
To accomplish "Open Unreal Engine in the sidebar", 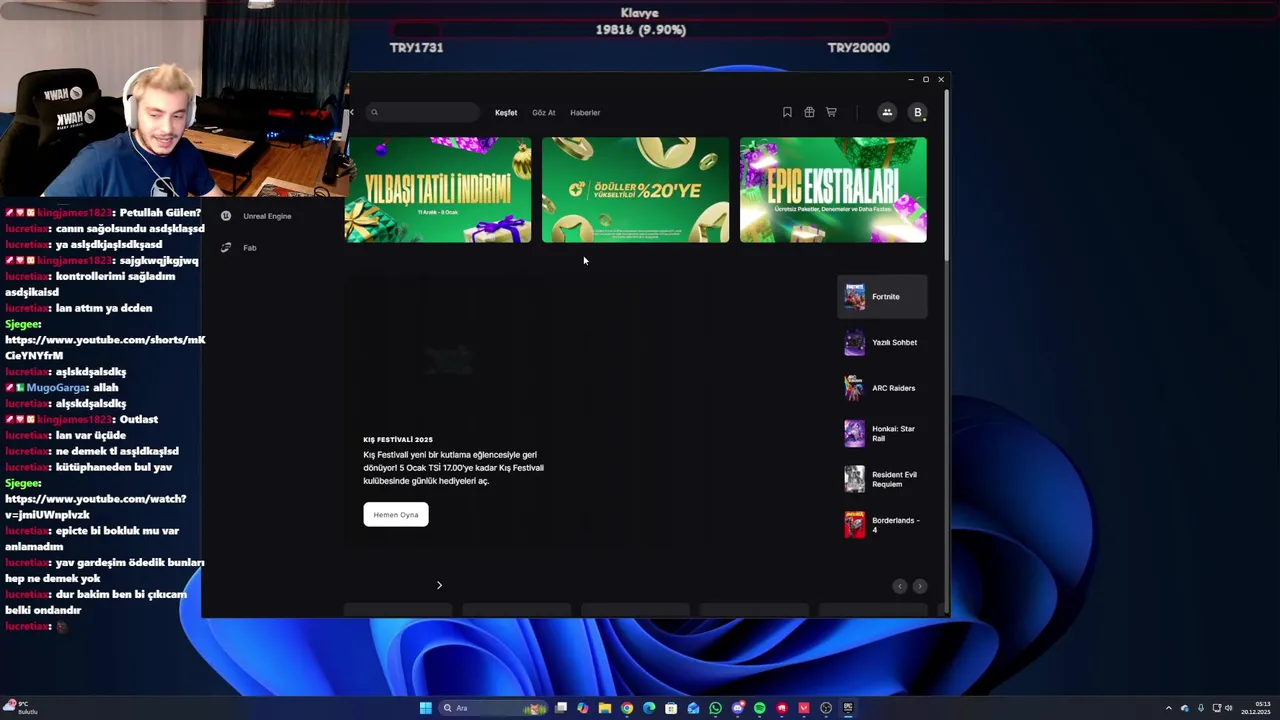I will click(x=267, y=216).
